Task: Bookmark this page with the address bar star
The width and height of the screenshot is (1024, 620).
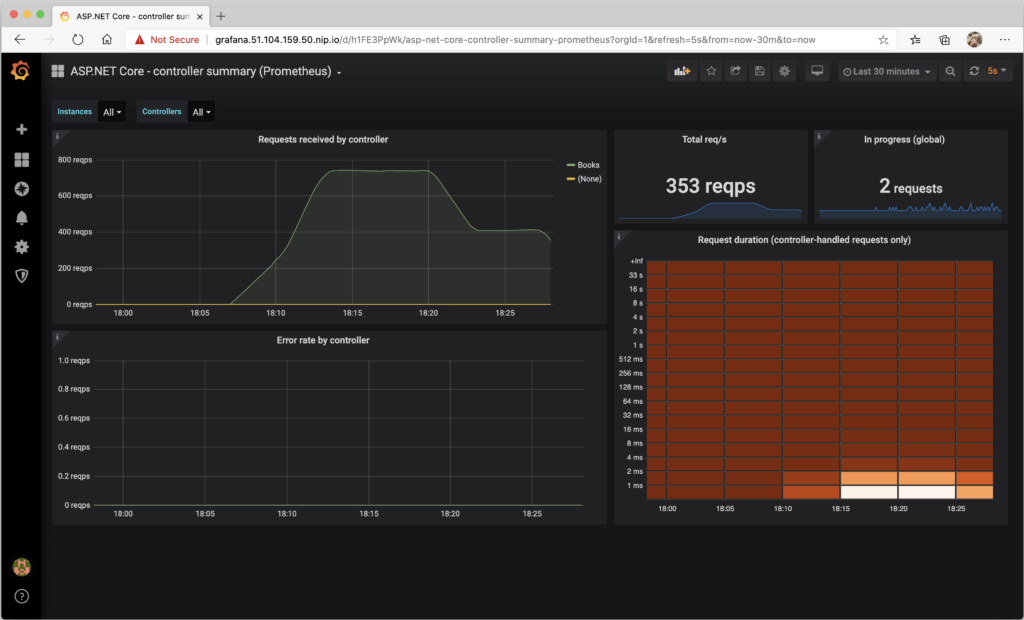Action: click(883, 40)
